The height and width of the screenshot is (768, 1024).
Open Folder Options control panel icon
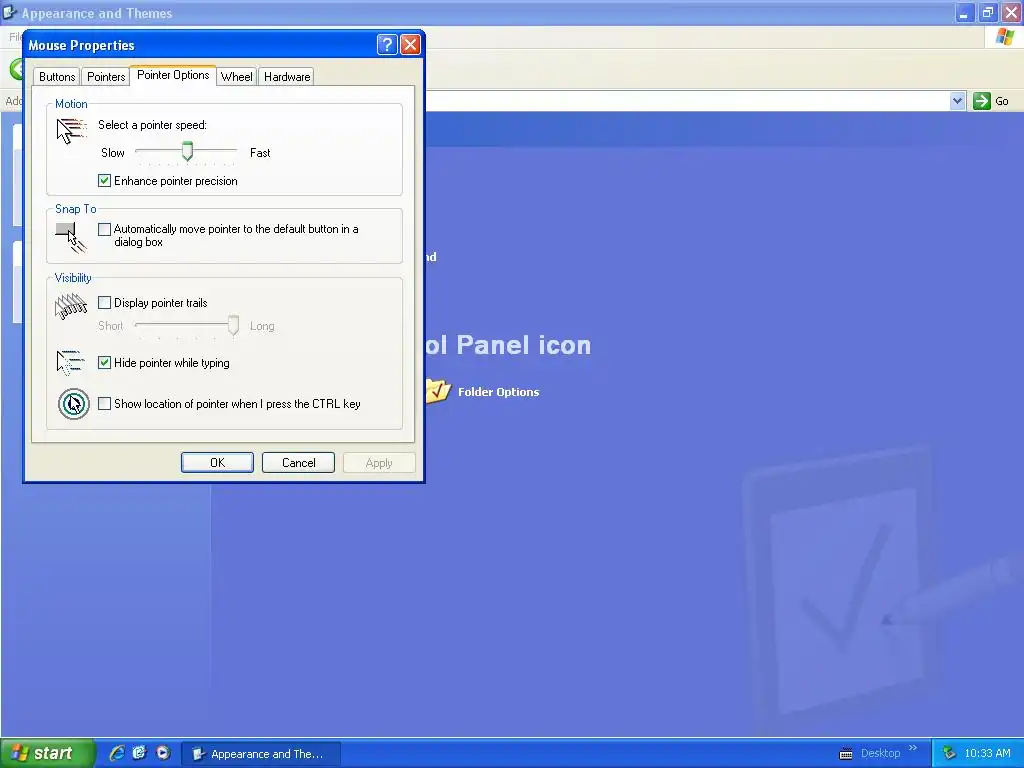coord(438,391)
